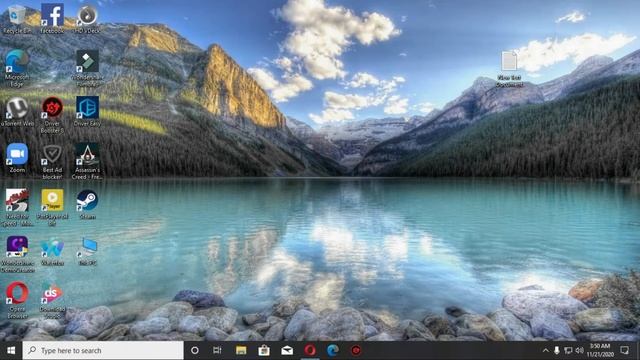Select the Zoom desktop shortcut
The height and width of the screenshot is (360, 640).
click(x=17, y=158)
